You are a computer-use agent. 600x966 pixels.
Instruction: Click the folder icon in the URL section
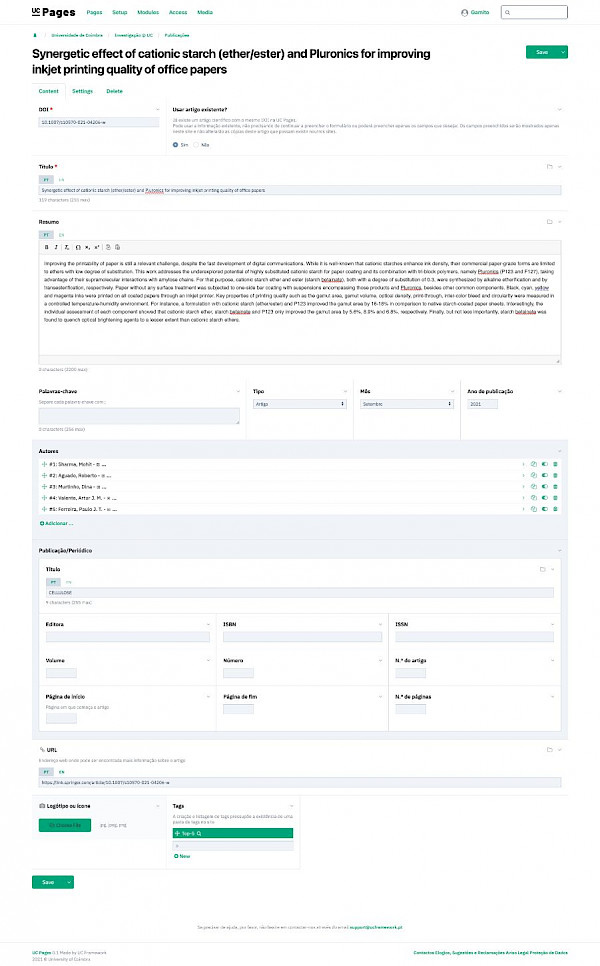coord(549,748)
